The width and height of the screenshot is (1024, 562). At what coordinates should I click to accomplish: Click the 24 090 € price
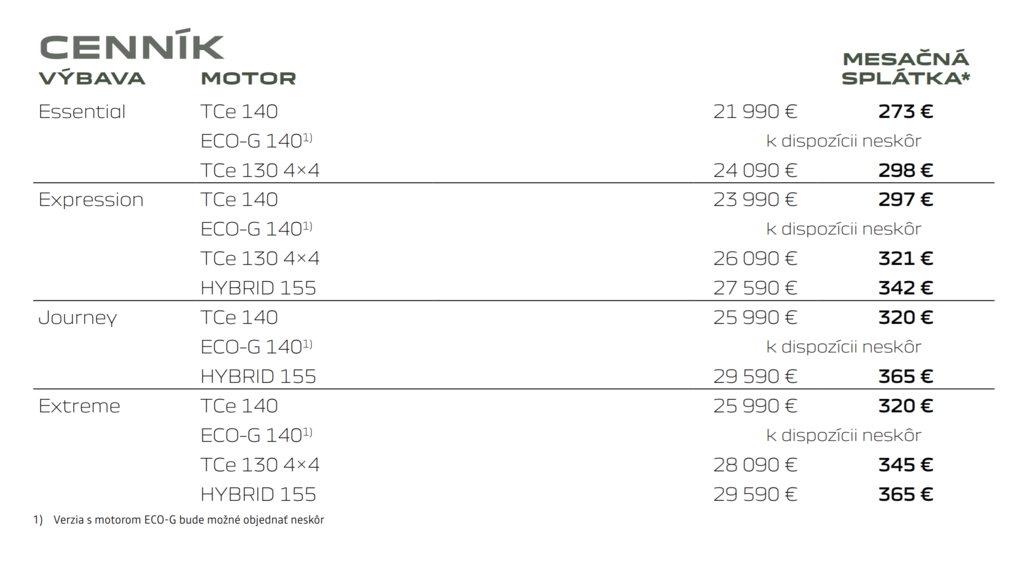755,171
